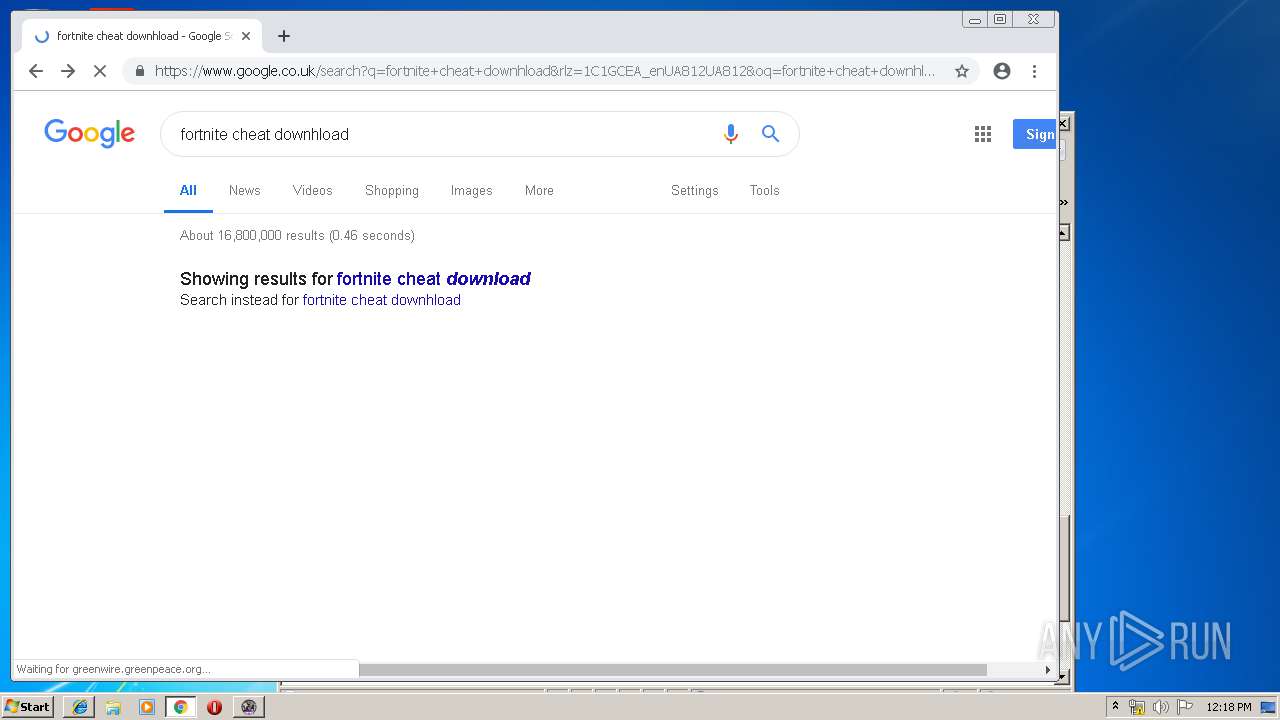
Task: Click the address bar URL
Action: coord(545,71)
